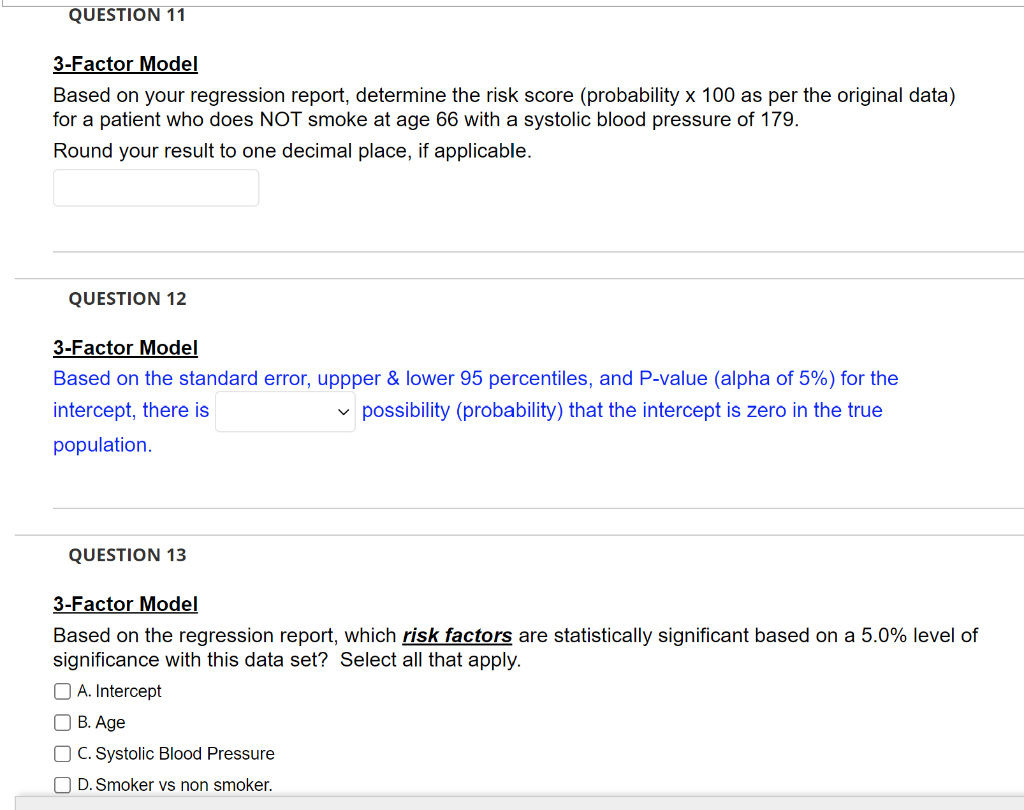Expand the dropdown chevron beside the blank selector
1024x810 pixels.
click(343, 411)
